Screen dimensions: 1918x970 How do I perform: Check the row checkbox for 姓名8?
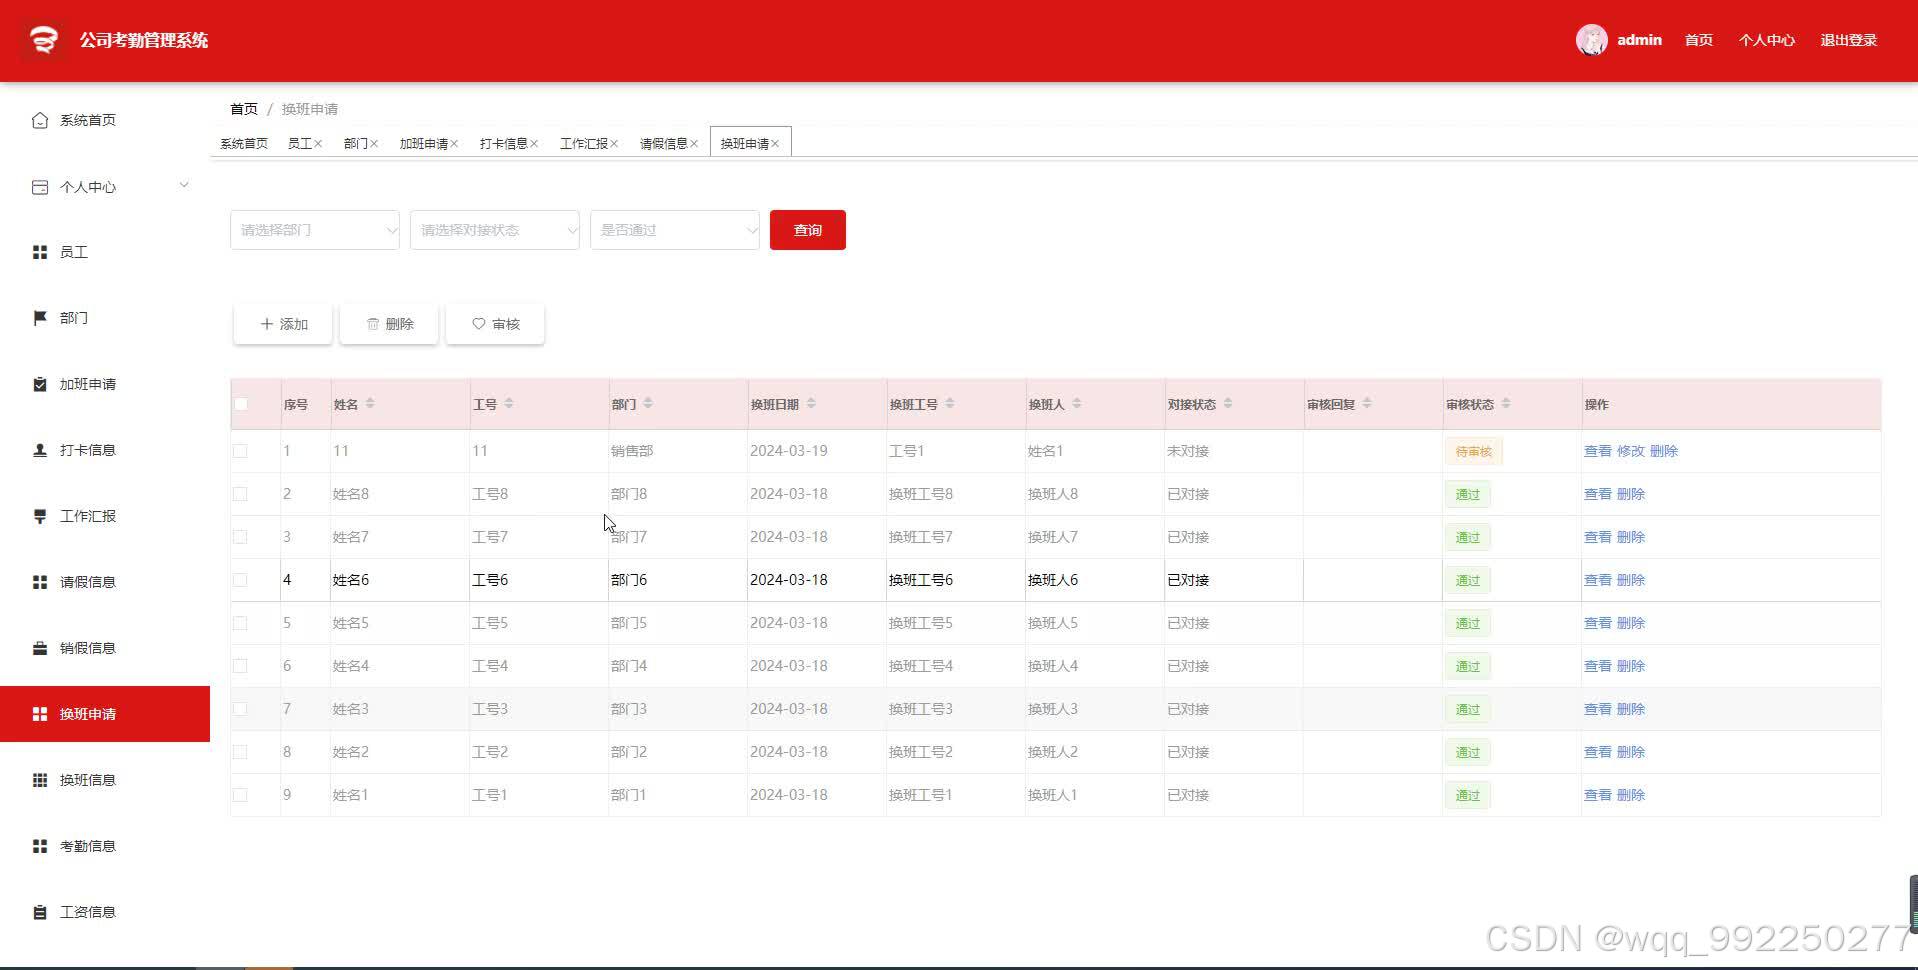(240, 494)
